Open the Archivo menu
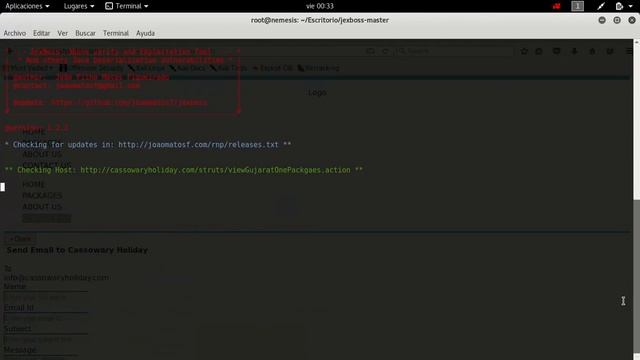Viewport: 640px width, 360px height. coord(15,33)
